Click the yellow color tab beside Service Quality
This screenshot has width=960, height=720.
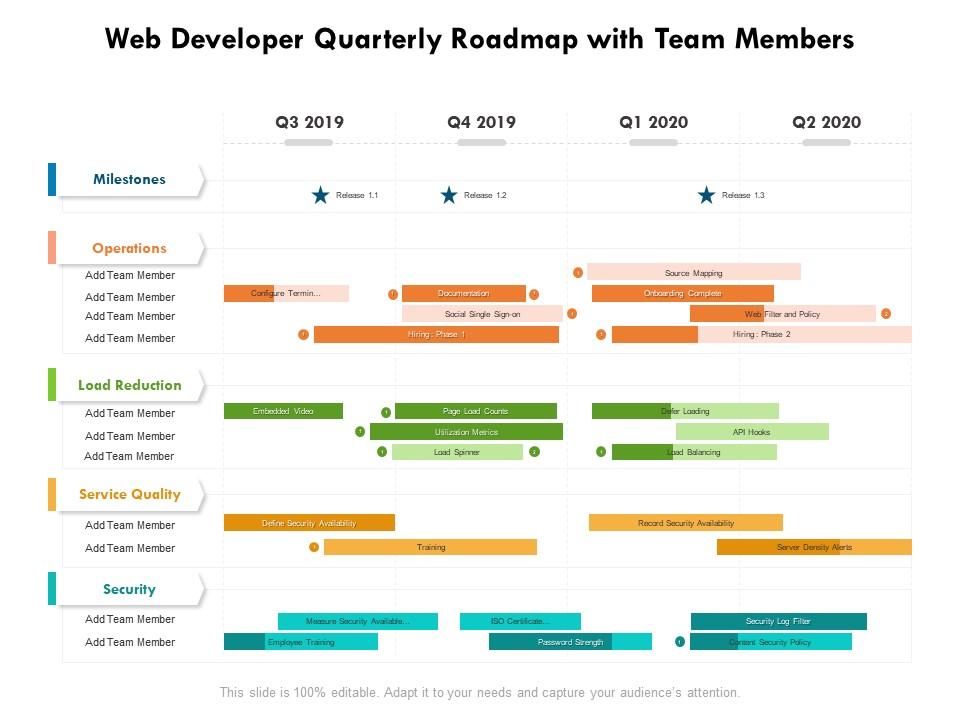[52, 494]
